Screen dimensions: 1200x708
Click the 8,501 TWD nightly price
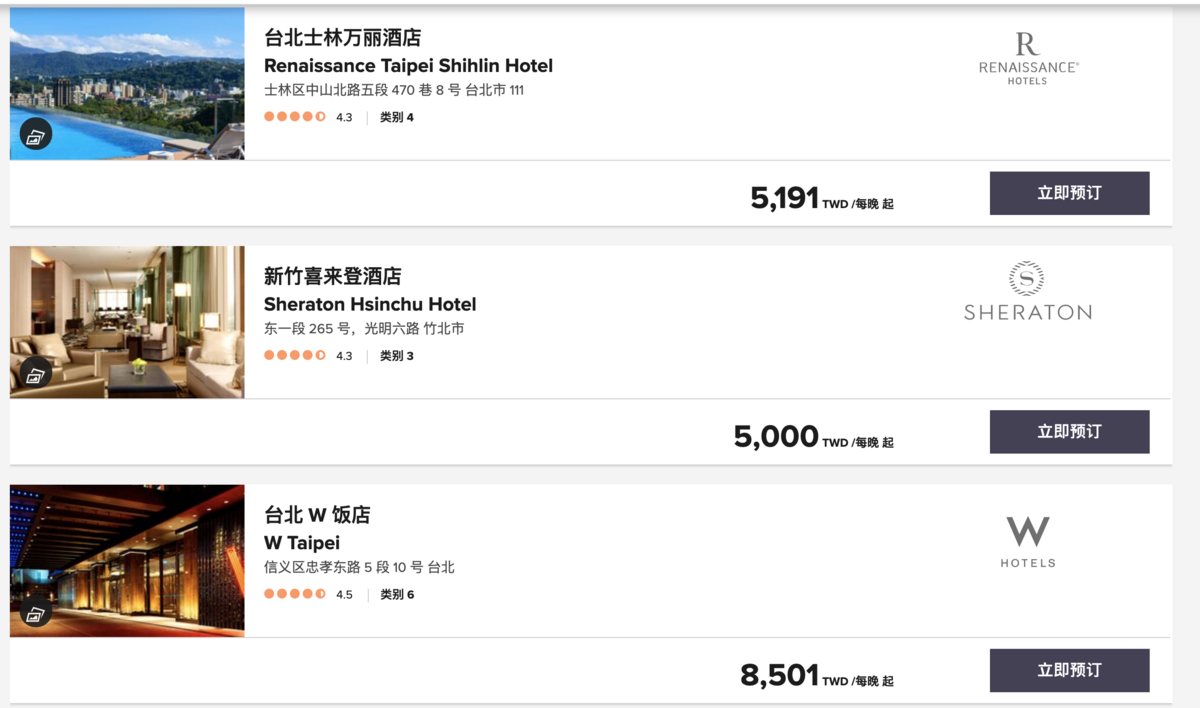click(817, 676)
